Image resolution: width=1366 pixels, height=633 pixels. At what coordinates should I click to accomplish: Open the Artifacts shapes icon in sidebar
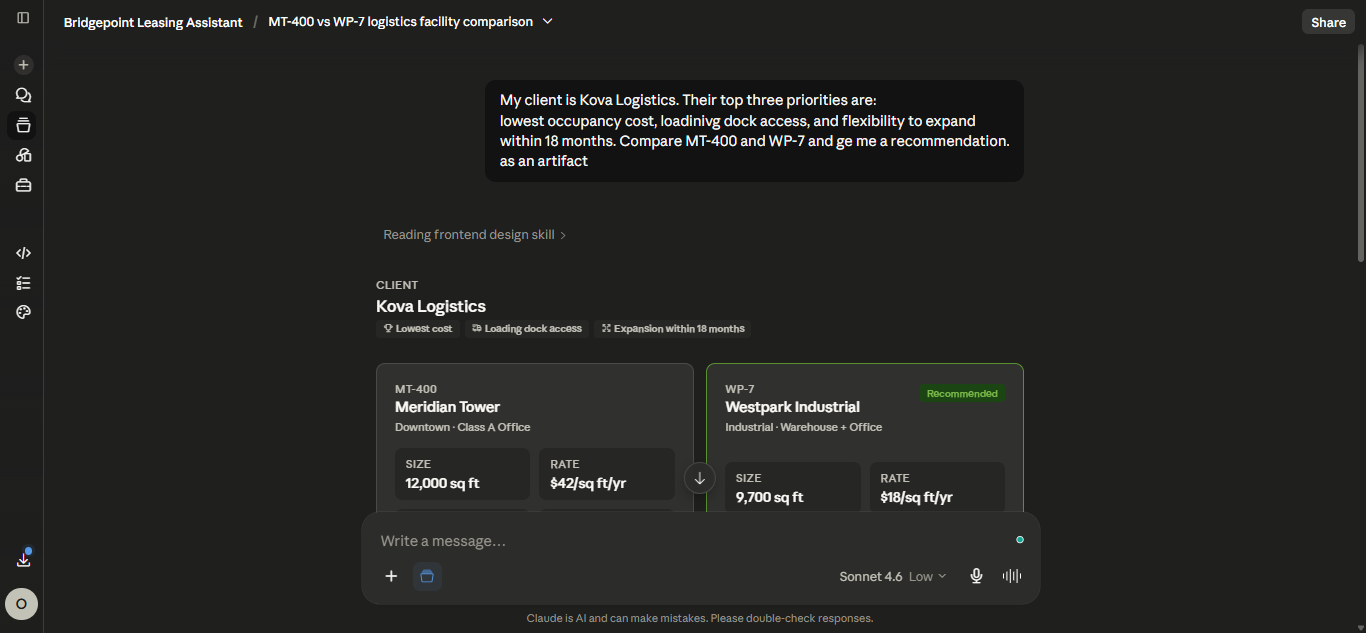tap(23, 155)
